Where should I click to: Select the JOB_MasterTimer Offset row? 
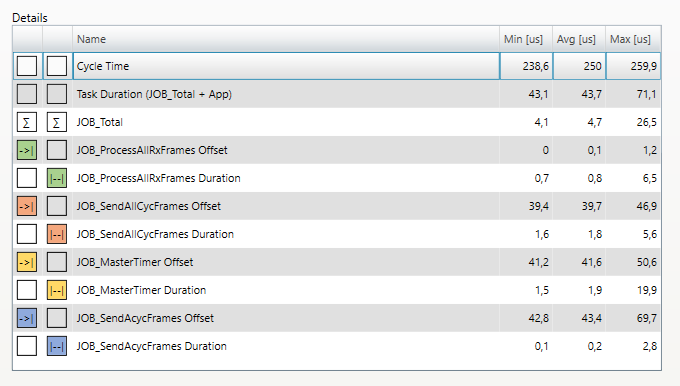click(x=337, y=262)
